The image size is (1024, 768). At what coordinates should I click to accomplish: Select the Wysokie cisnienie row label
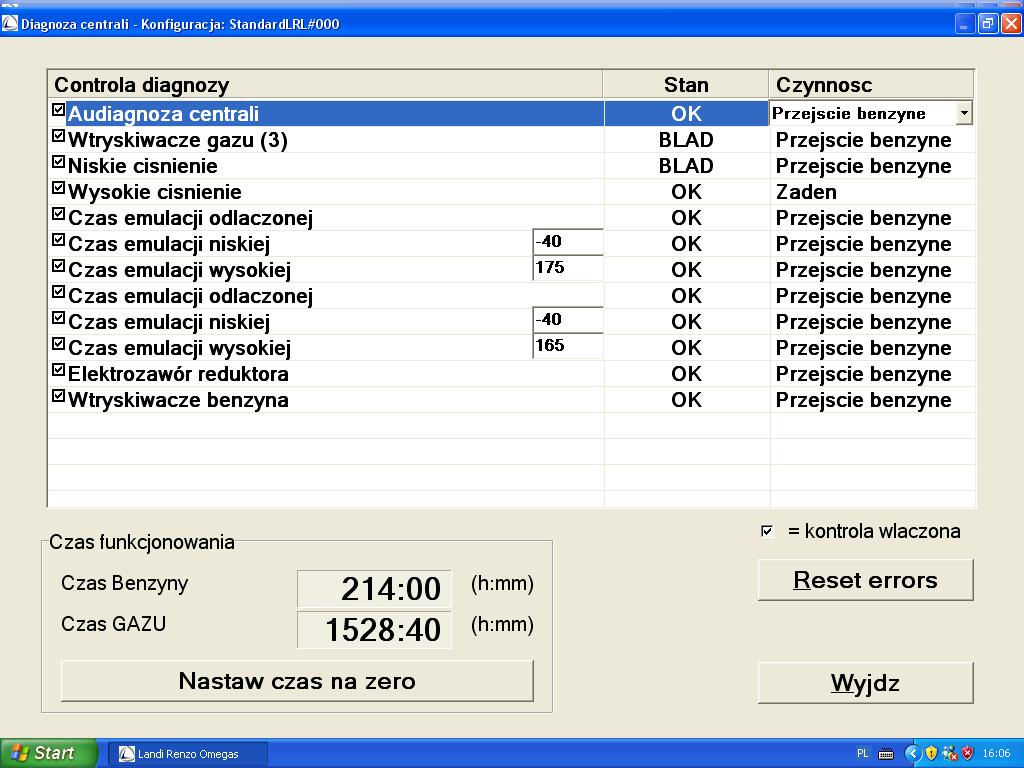[x=155, y=192]
